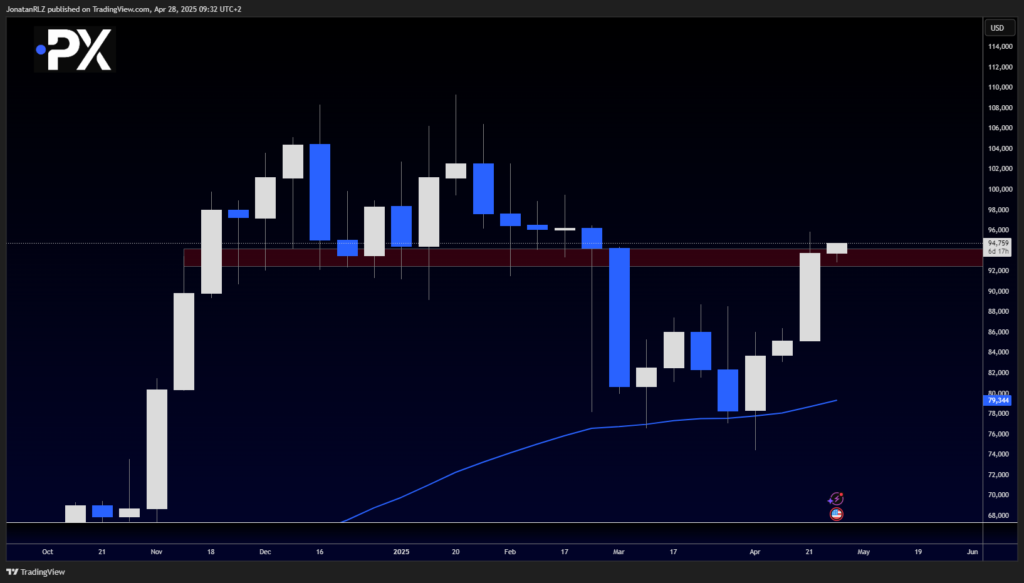This screenshot has width=1024, height=583.
Task: Click the 16 date label on time axis
Action: click(x=319, y=552)
